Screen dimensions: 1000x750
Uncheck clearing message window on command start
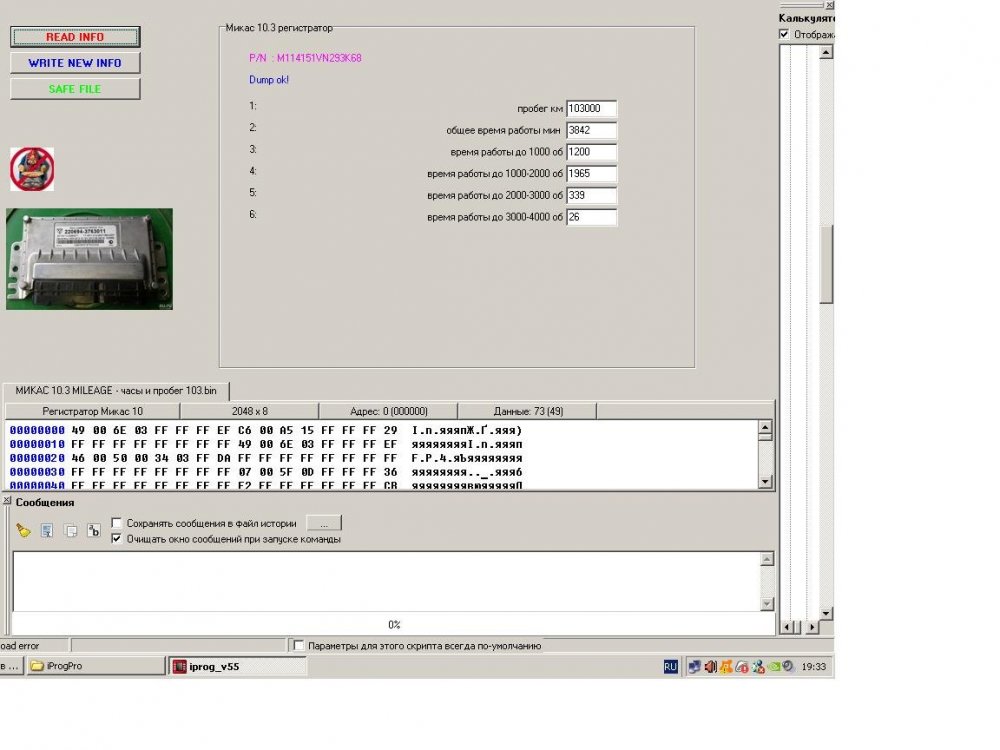tap(118, 539)
